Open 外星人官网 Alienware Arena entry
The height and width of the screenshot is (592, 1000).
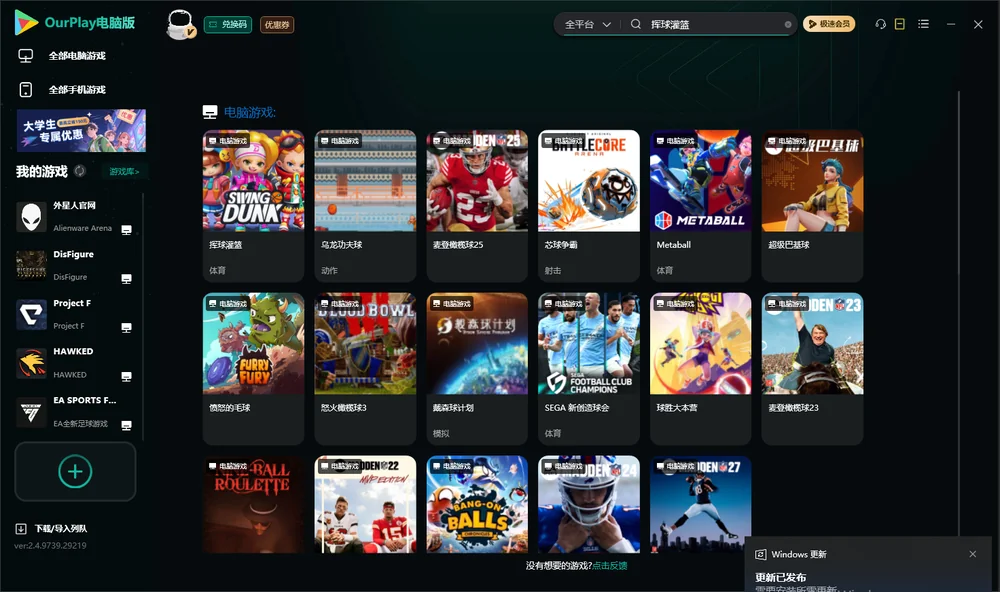(x=75, y=217)
